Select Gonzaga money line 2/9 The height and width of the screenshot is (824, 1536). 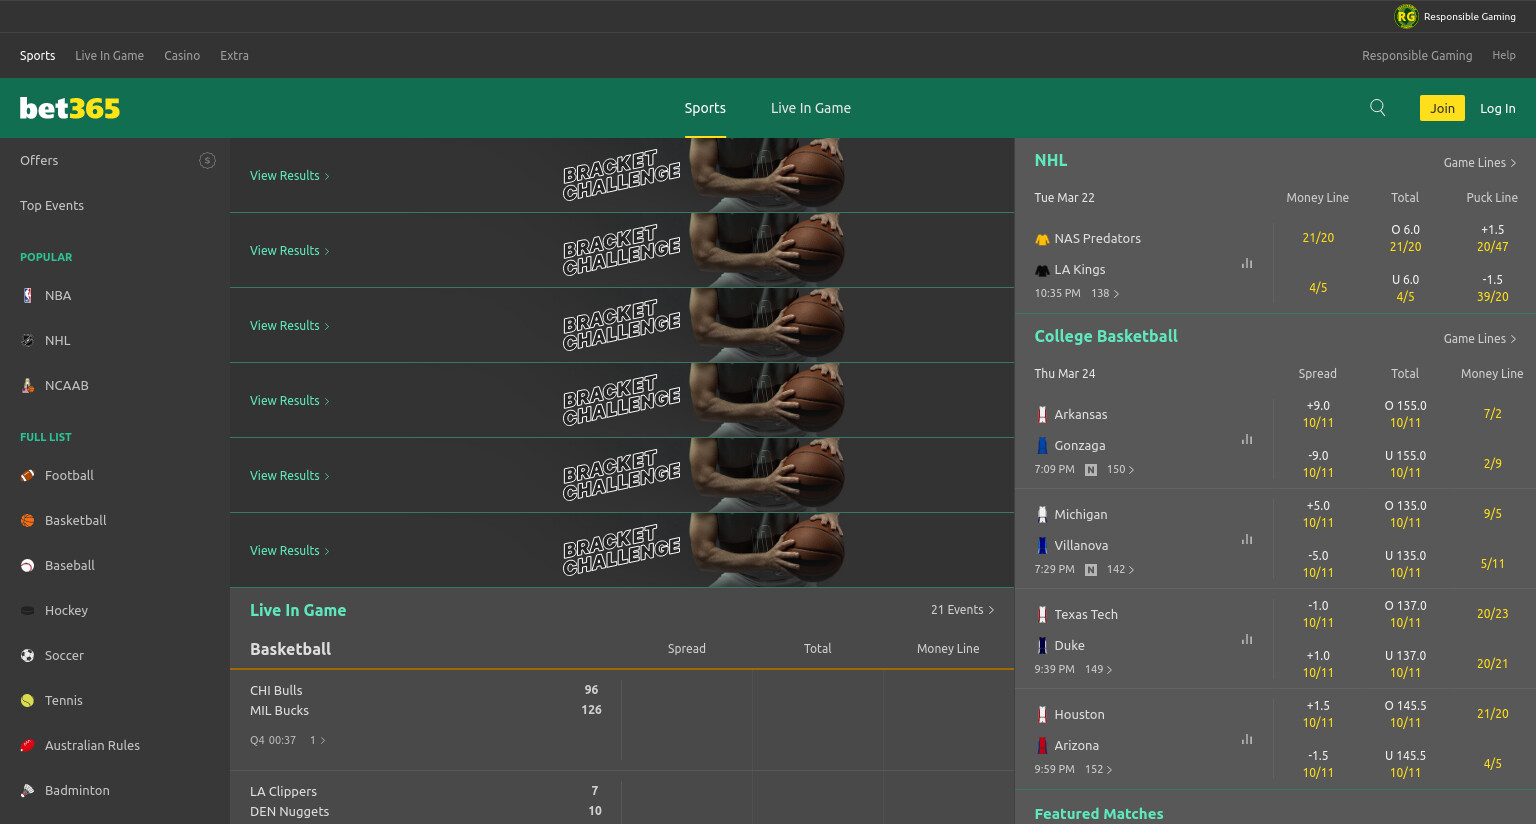(x=1492, y=464)
